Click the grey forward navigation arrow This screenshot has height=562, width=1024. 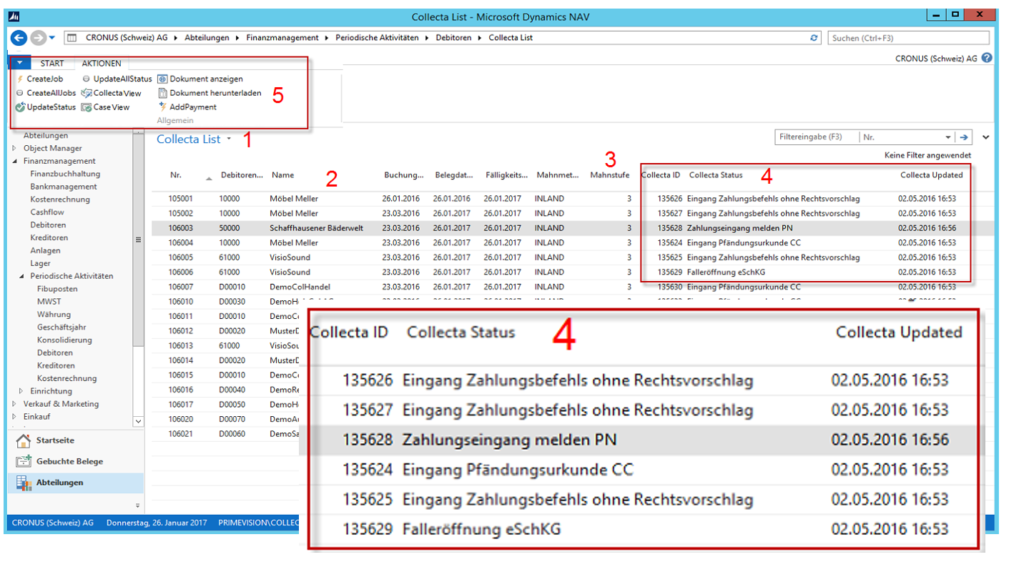[39, 38]
